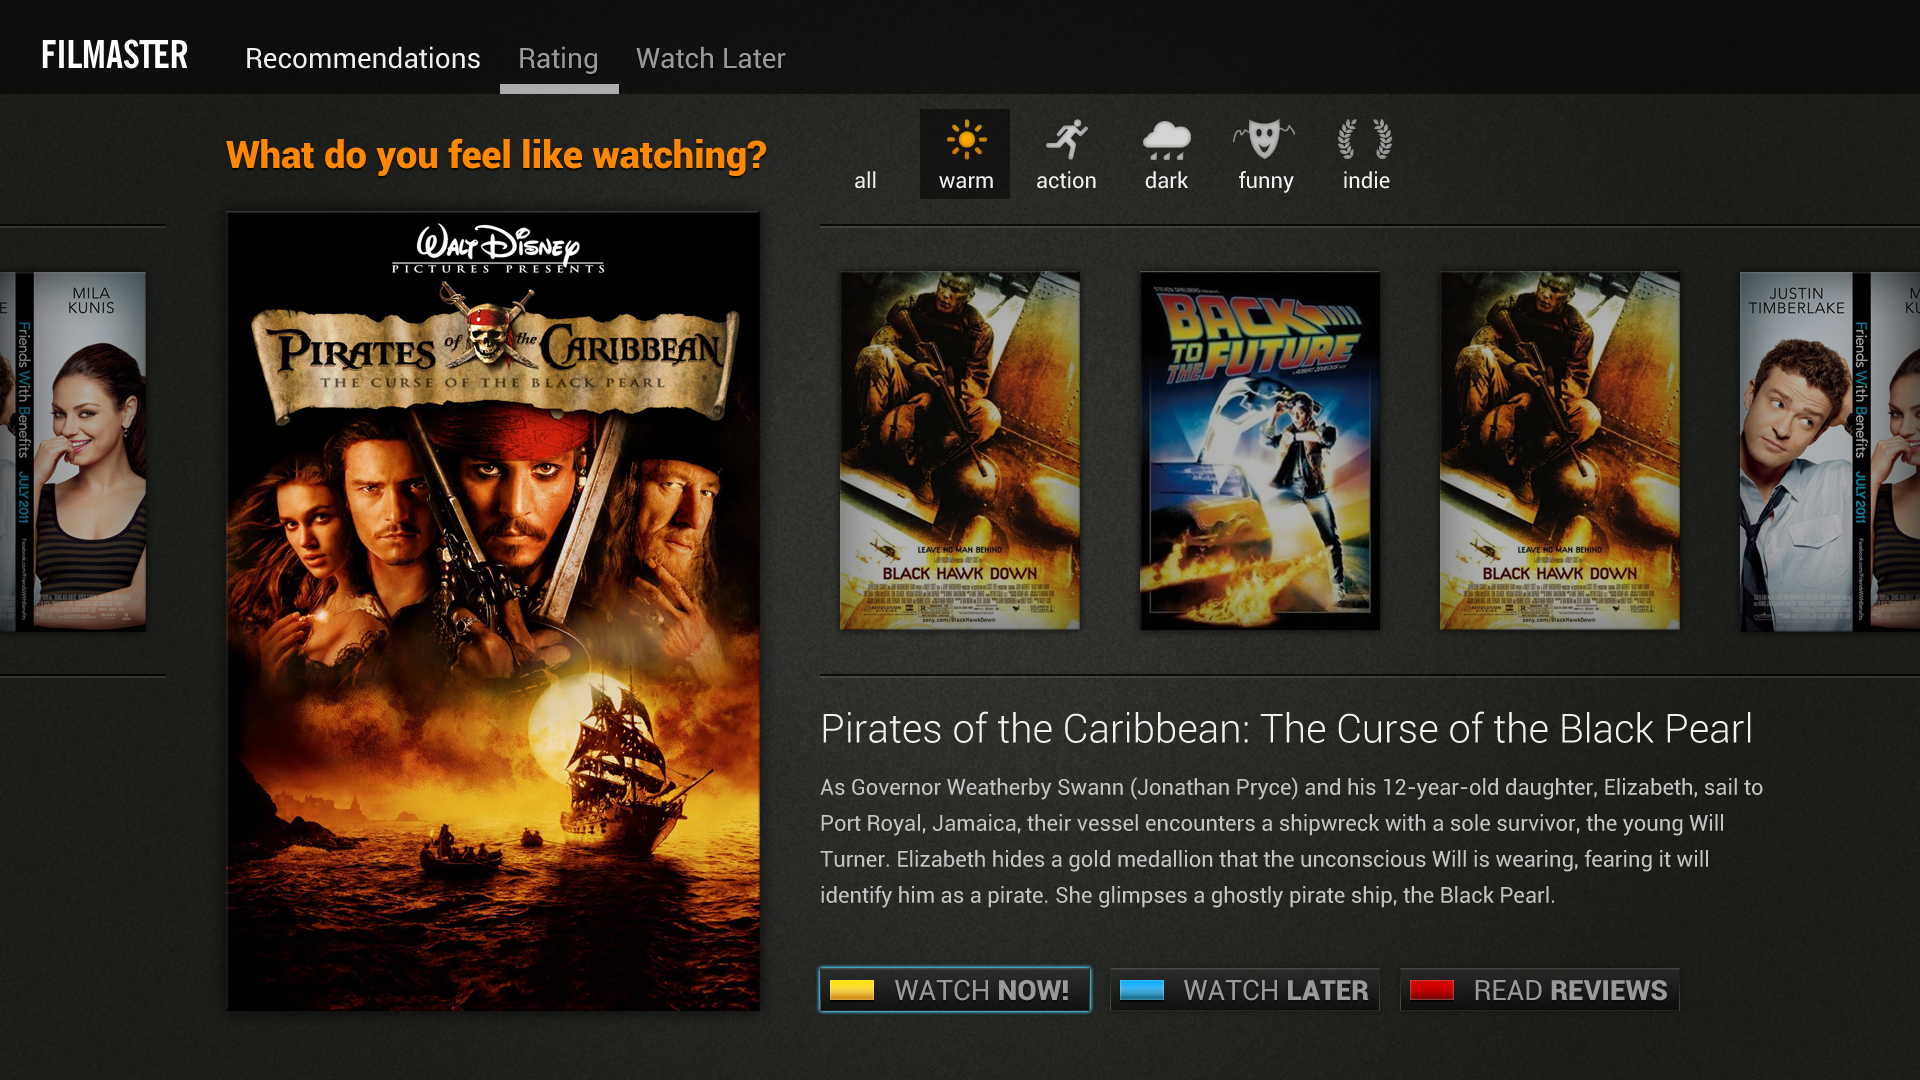Click the Read Reviews button
The width and height of the screenshot is (1920, 1080).
(1540, 990)
